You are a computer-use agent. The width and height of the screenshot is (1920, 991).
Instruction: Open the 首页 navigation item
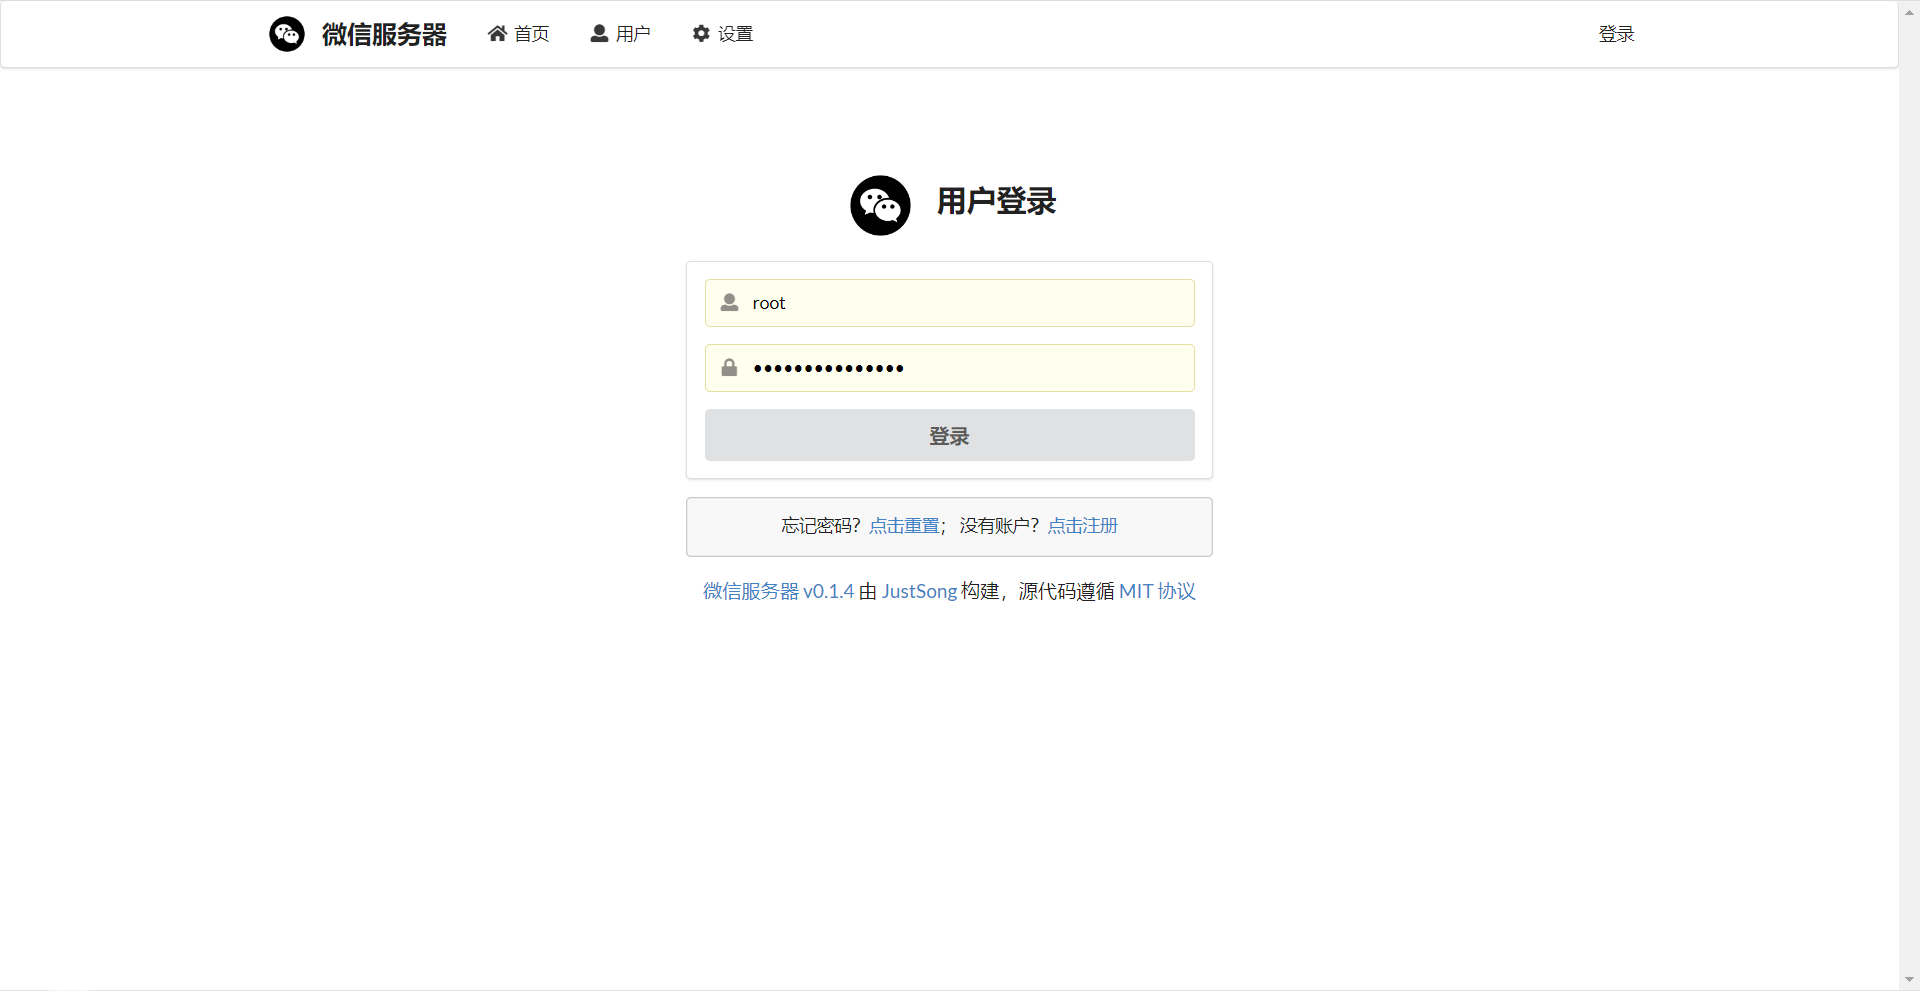[530, 33]
